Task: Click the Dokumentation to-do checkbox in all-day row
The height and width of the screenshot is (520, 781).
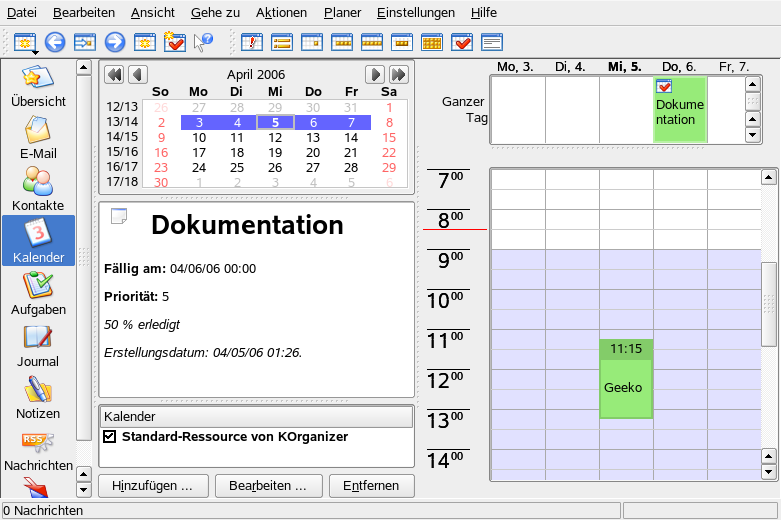Action: (x=664, y=87)
